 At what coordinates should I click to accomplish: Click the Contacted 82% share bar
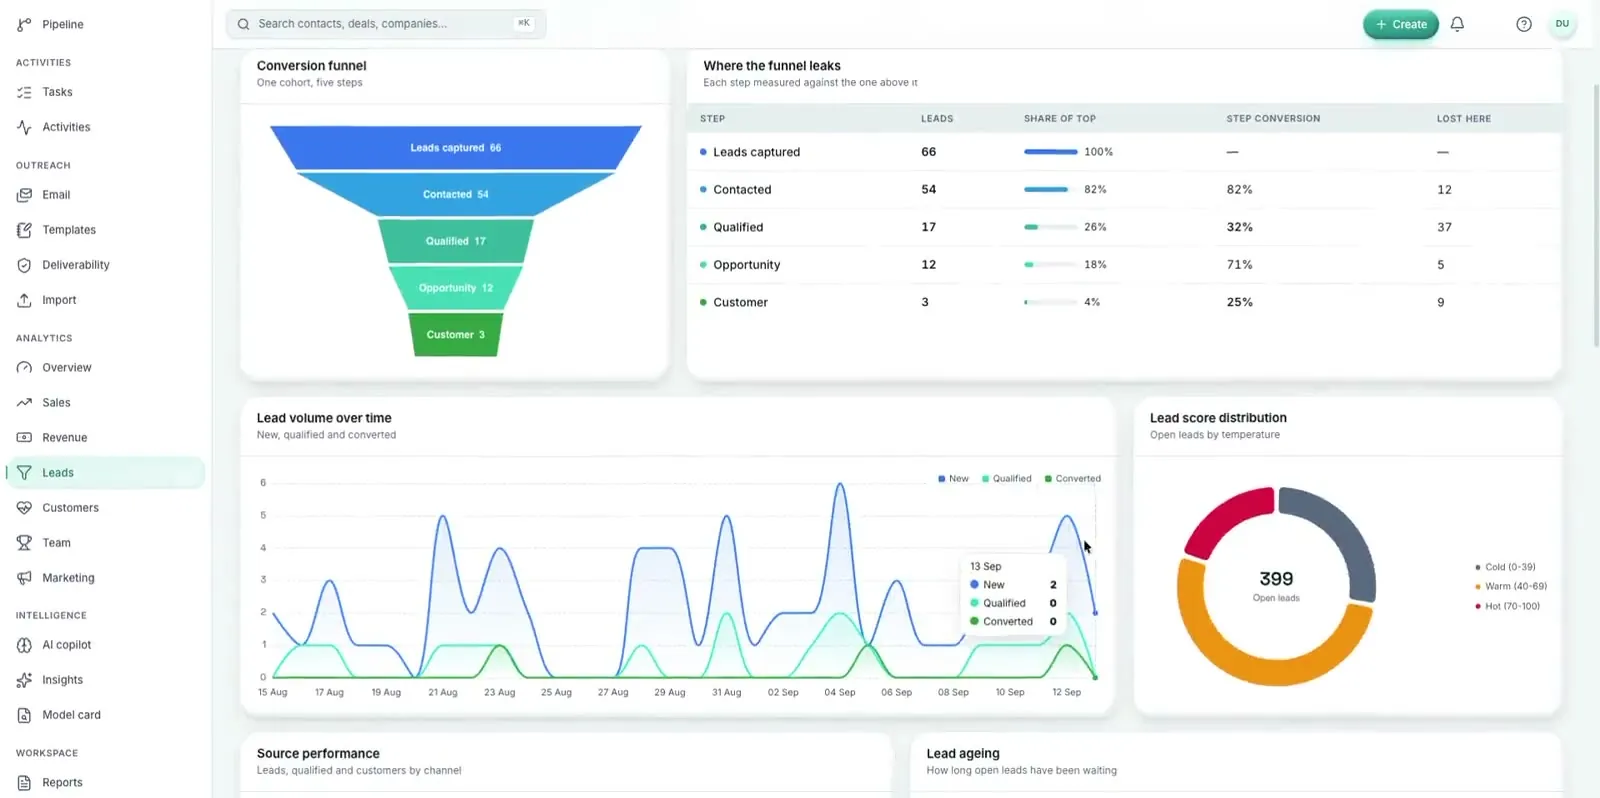pyautogui.click(x=1050, y=190)
